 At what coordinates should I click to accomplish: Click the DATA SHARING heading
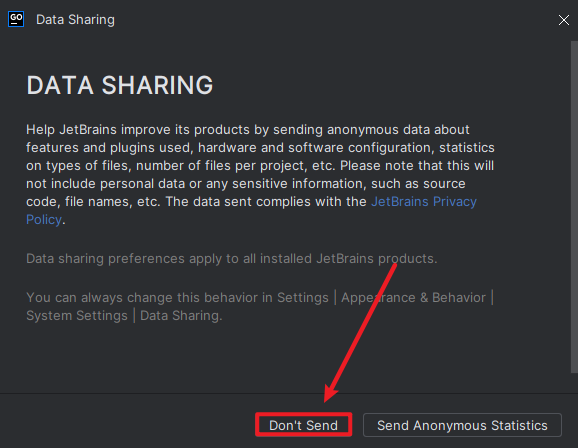120,86
